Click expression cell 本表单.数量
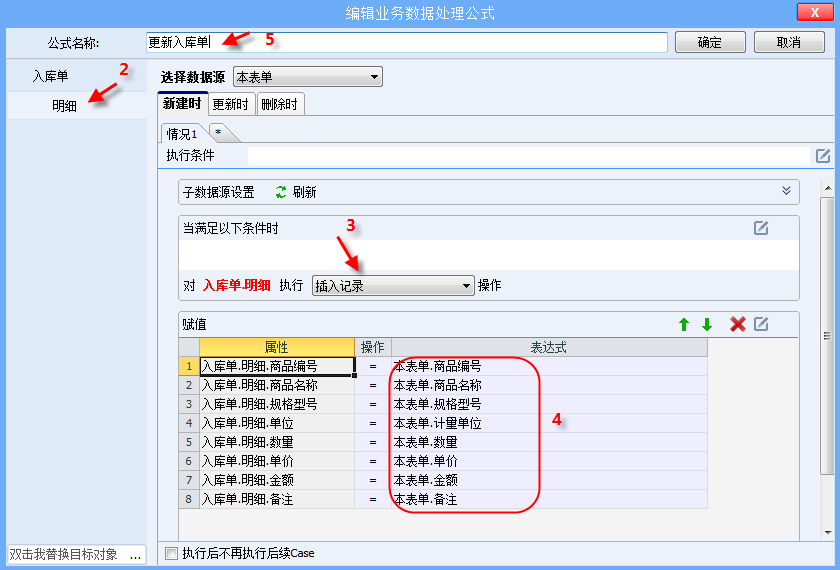The image size is (840, 570). click(x=549, y=442)
